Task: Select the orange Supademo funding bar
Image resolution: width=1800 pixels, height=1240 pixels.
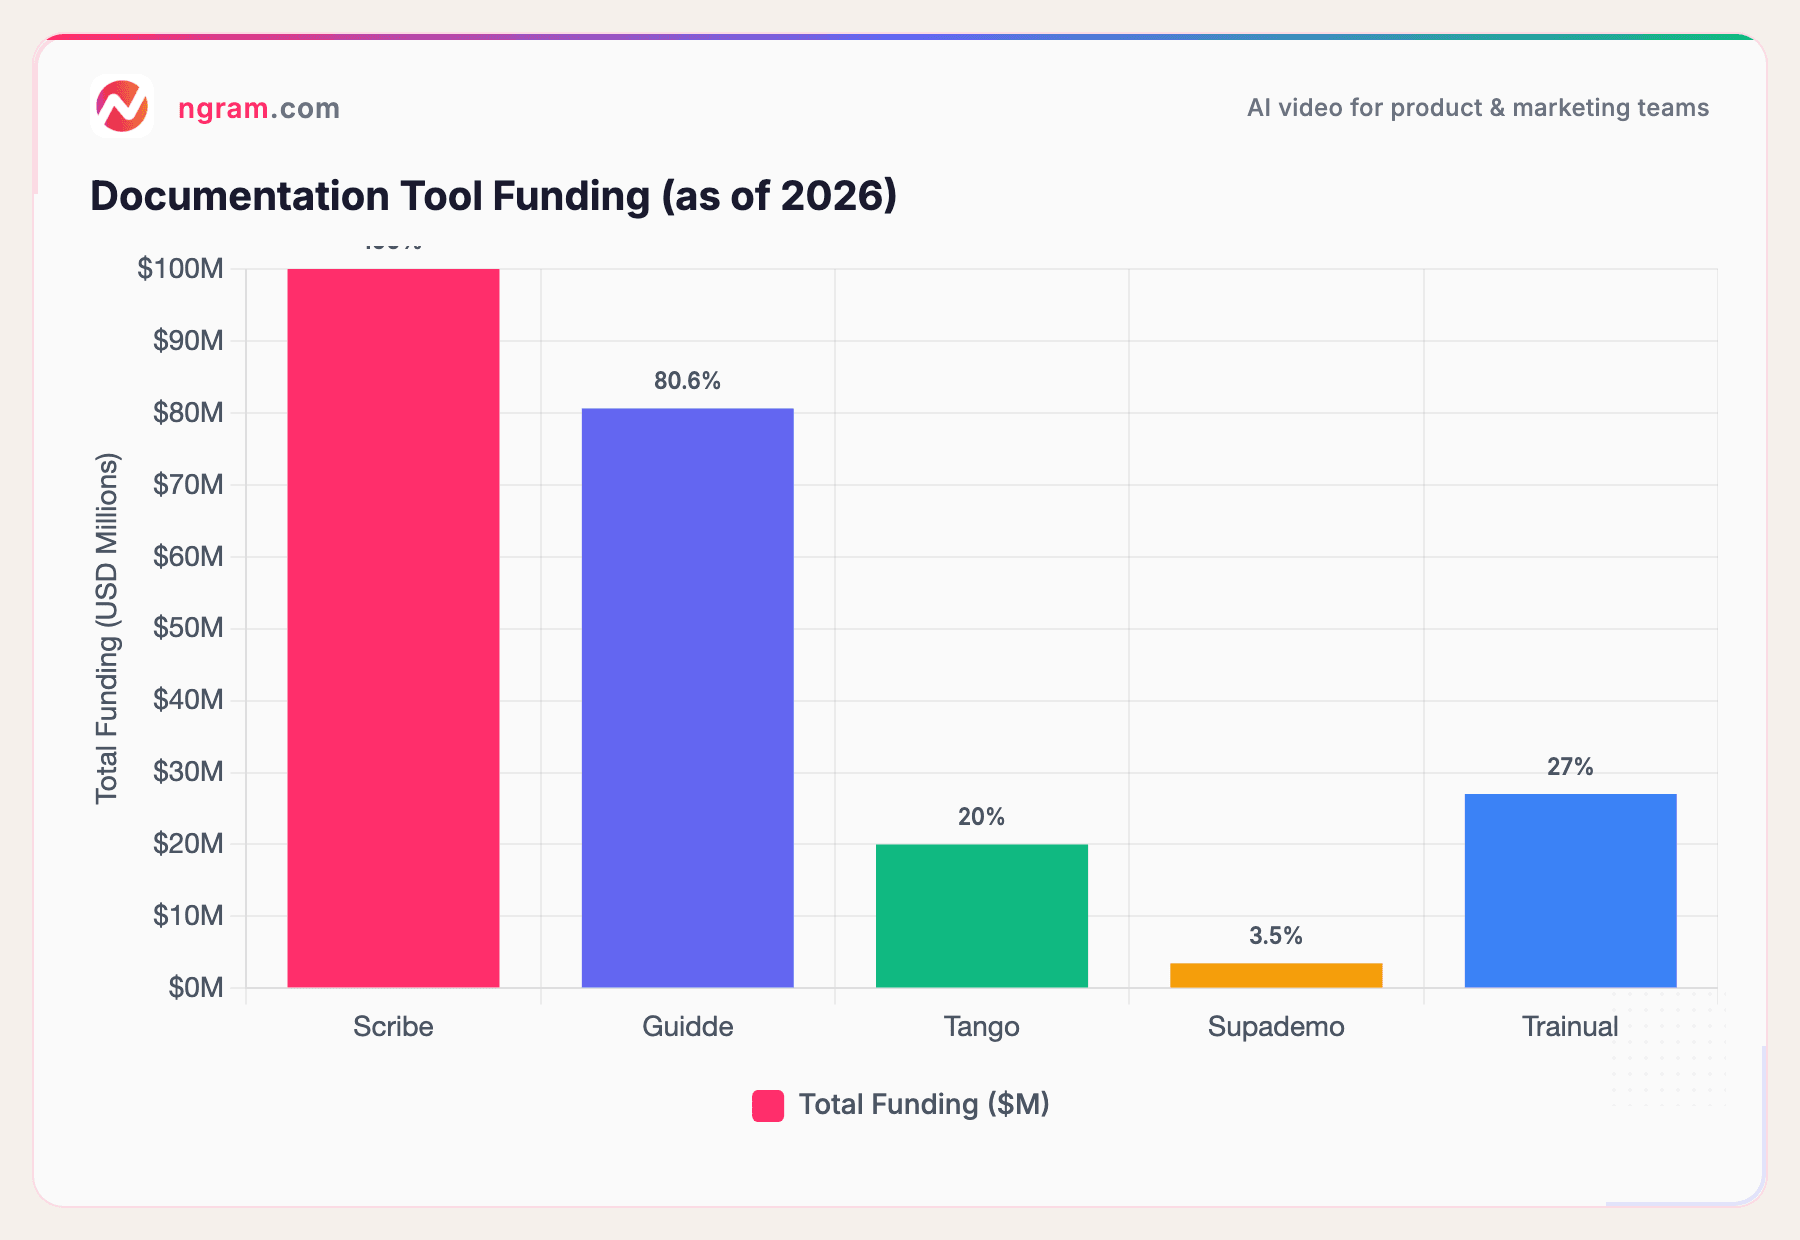Action: point(1275,975)
